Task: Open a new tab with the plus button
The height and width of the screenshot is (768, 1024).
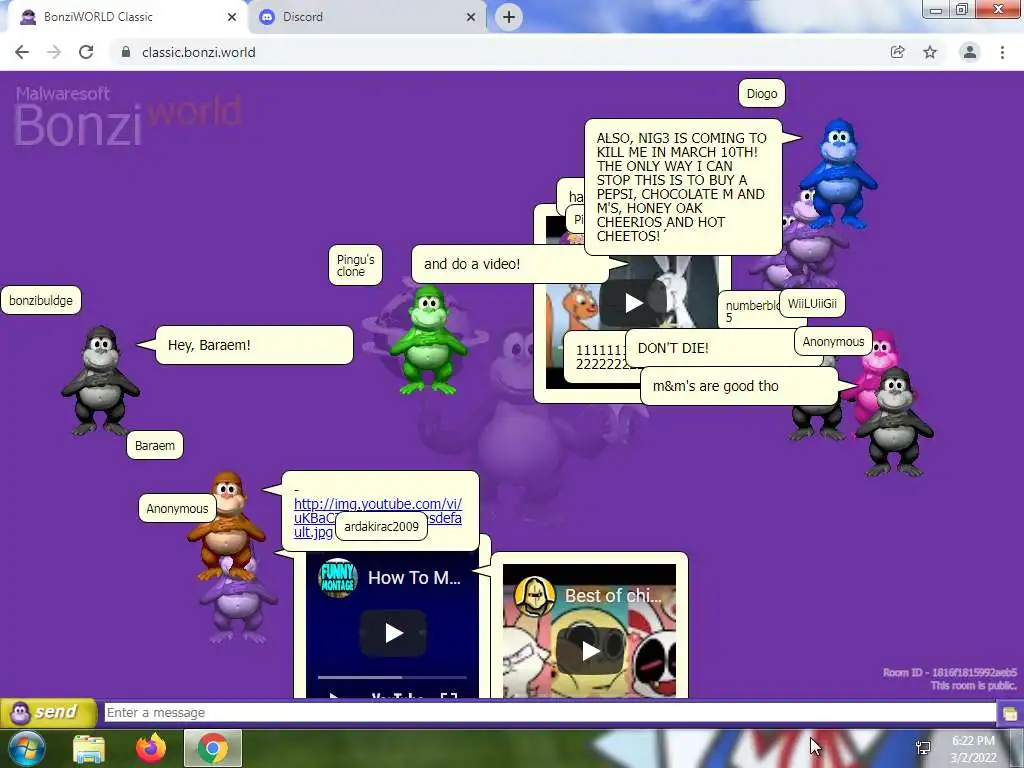Action: point(509,17)
